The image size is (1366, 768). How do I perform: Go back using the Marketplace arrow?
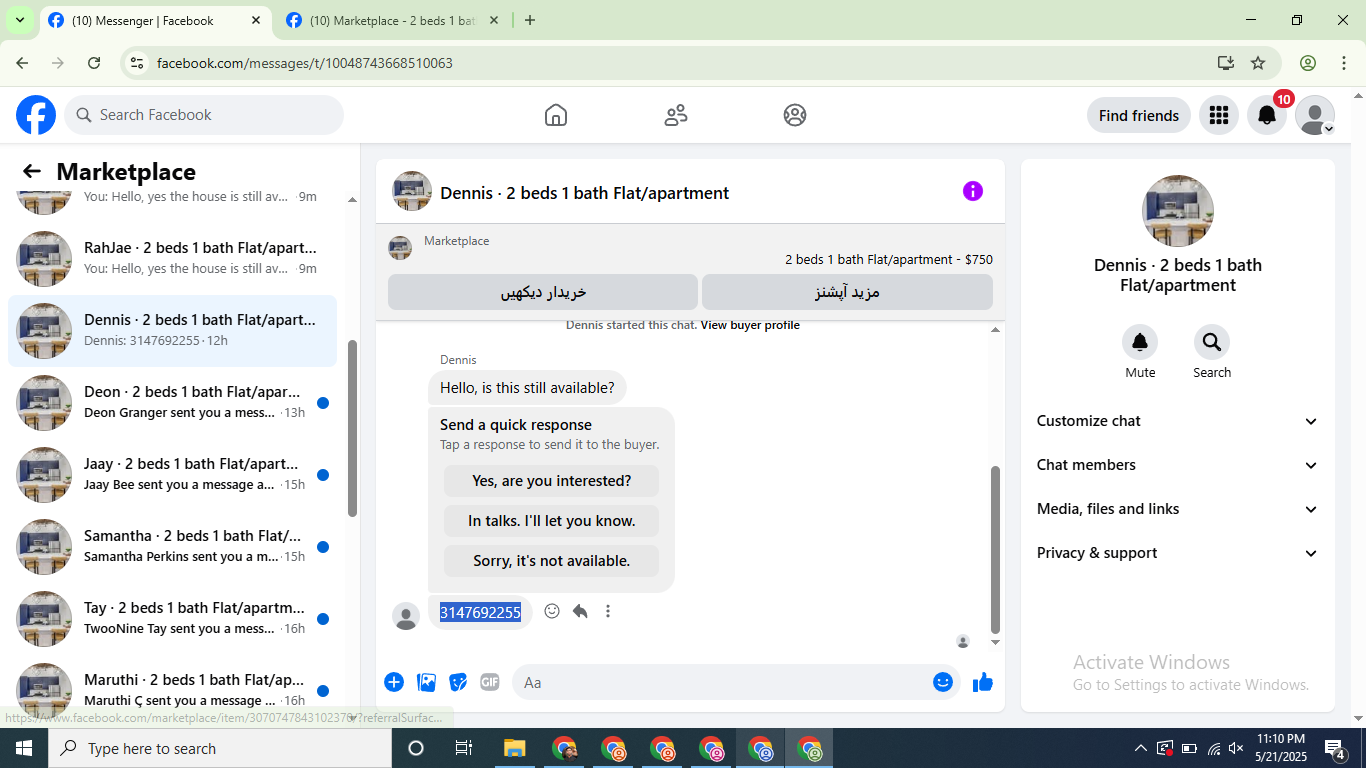click(32, 171)
